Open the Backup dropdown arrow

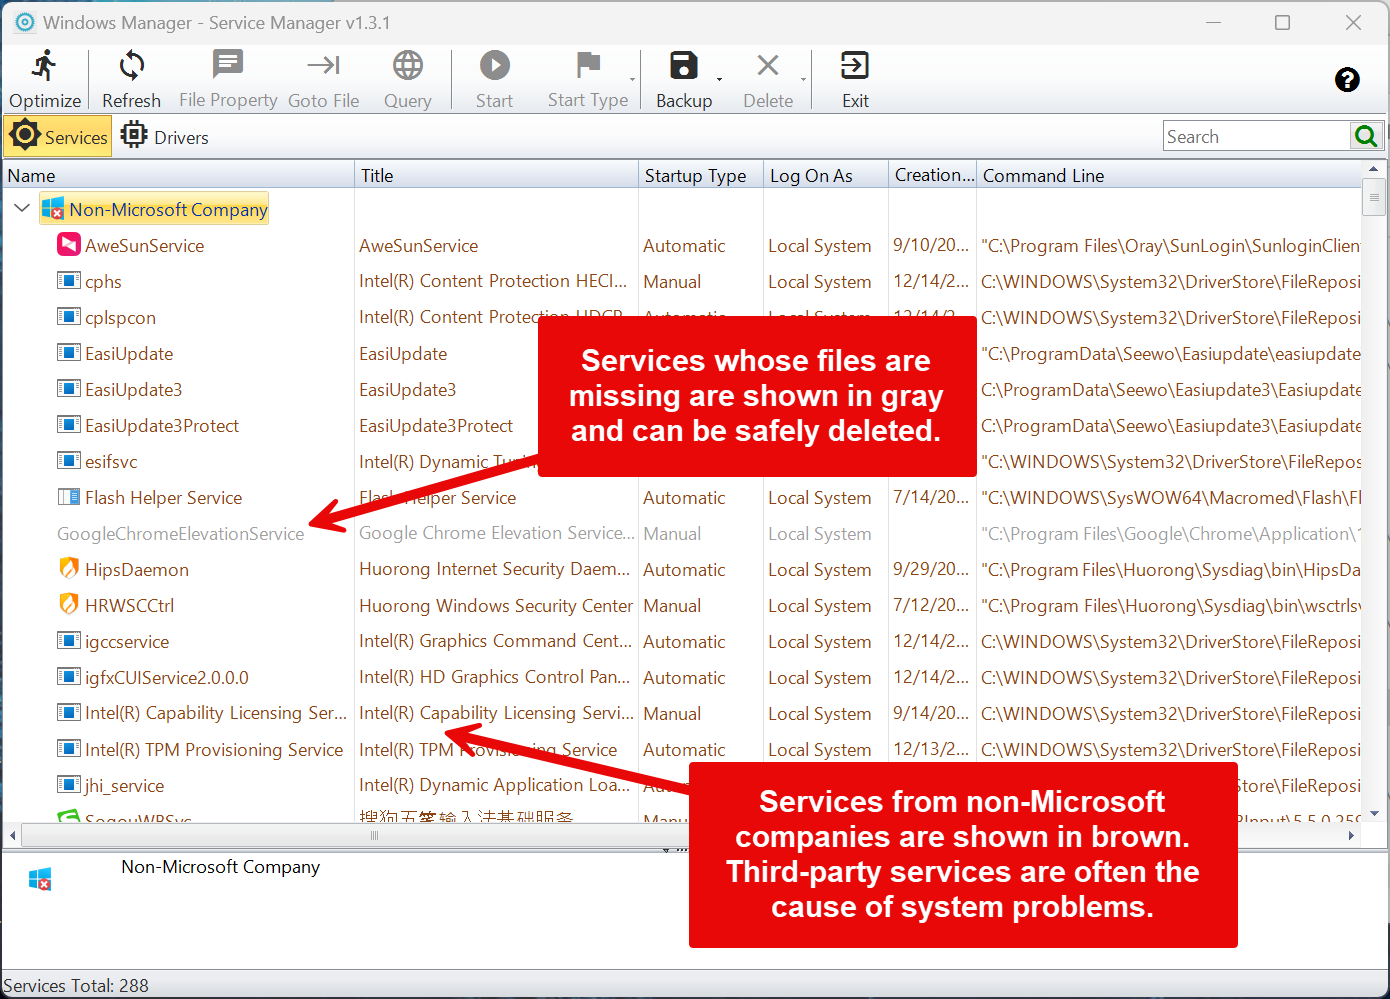click(720, 80)
